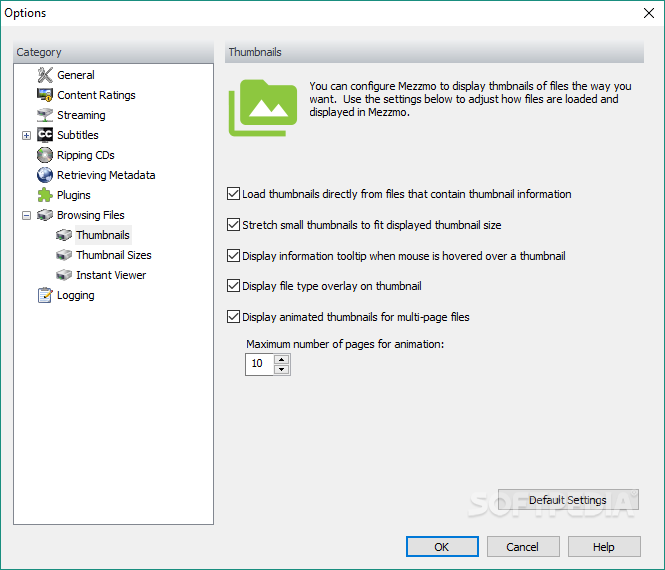665x570 pixels.
Task: Decrease maximum pages for animation
Action: tap(282, 369)
